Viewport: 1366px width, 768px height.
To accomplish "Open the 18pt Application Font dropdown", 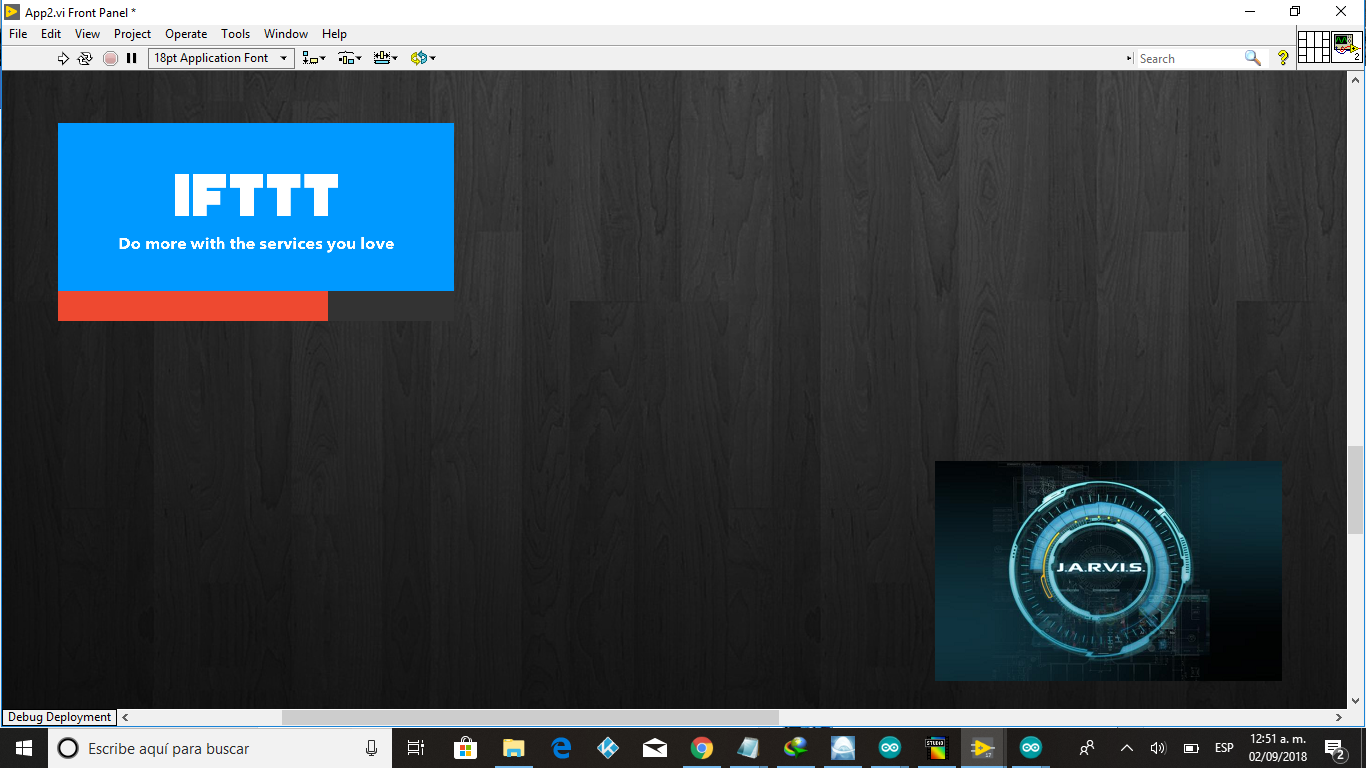I will point(221,58).
